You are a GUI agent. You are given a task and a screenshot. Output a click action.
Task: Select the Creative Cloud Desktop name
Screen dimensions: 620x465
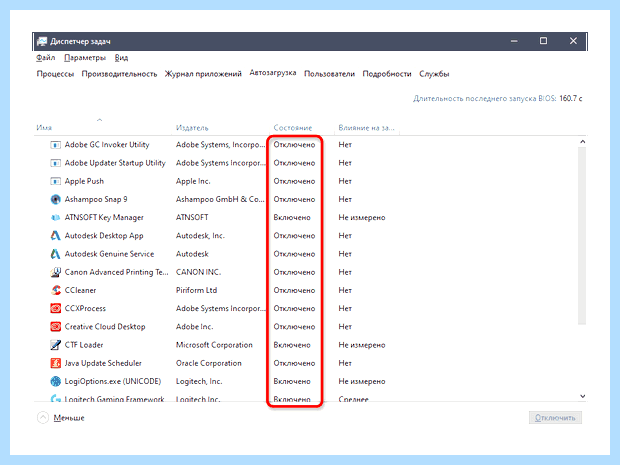105,327
